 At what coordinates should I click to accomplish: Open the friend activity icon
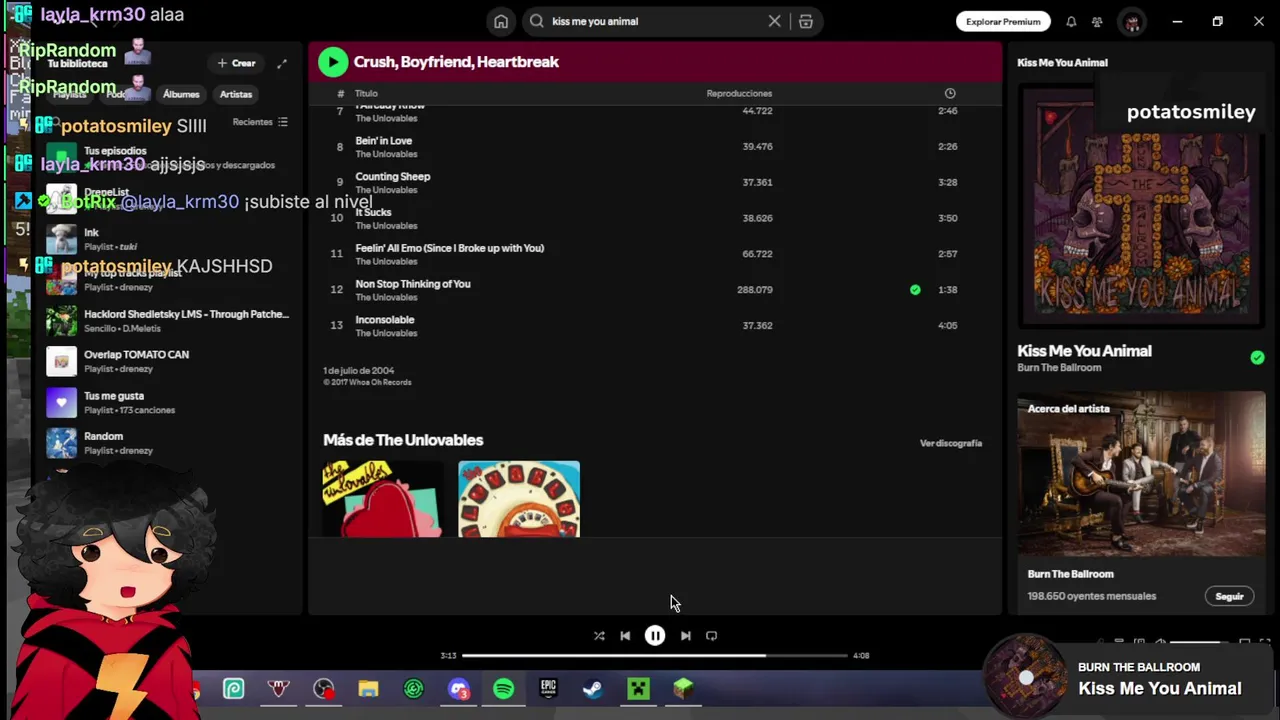1097,22
